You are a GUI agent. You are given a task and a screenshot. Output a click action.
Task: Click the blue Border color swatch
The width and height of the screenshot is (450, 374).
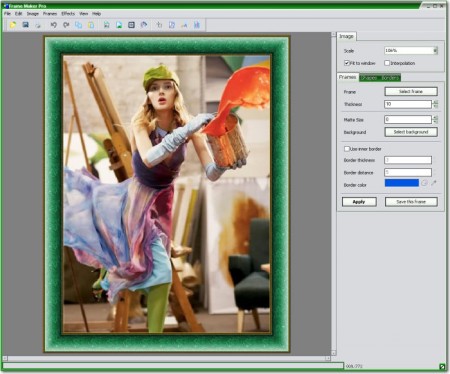402,183
